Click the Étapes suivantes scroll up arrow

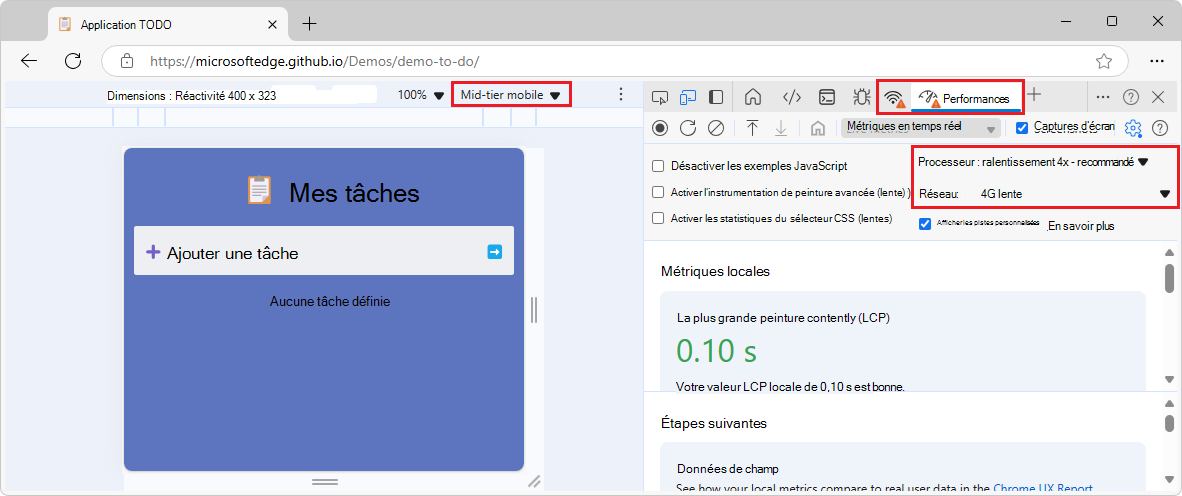(1169, 404)
